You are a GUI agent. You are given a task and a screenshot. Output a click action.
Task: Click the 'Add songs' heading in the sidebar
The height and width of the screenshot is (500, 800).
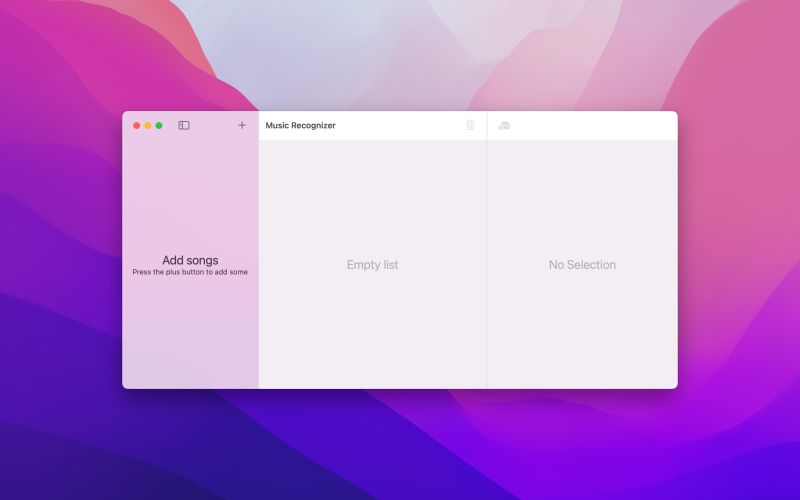(x=190, y=260)
